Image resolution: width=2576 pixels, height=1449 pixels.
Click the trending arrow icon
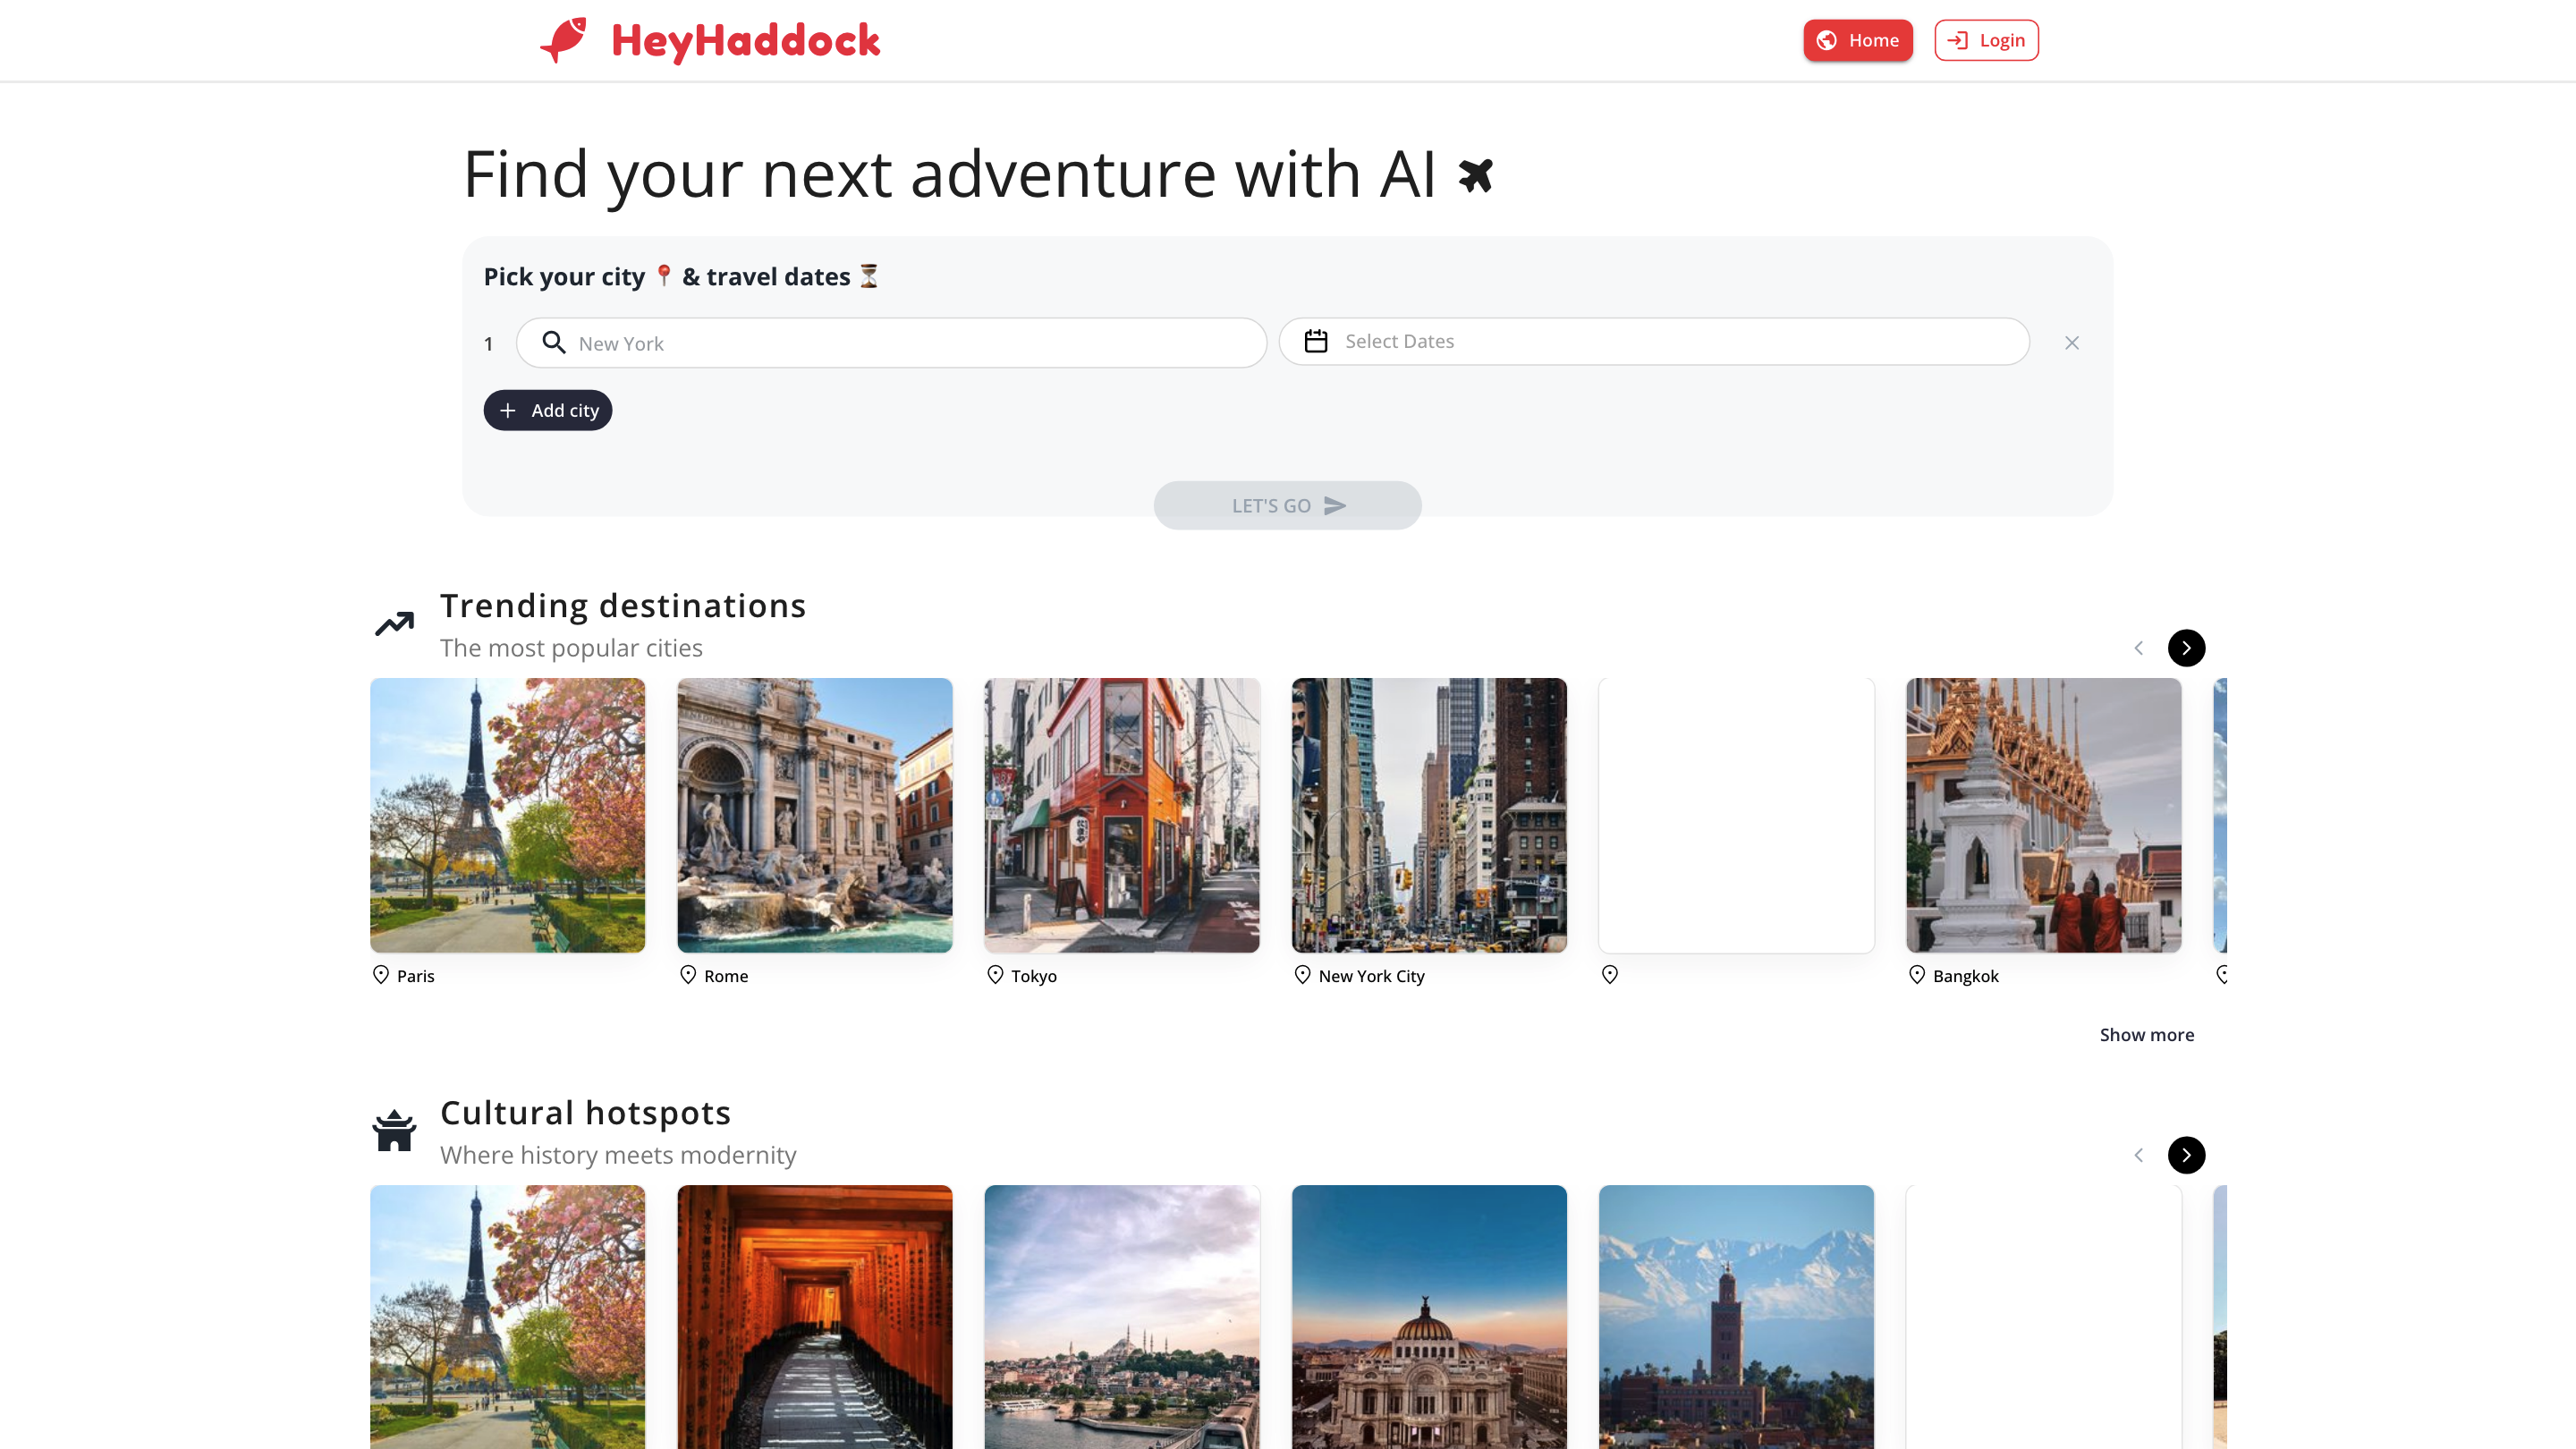(394, 624)
